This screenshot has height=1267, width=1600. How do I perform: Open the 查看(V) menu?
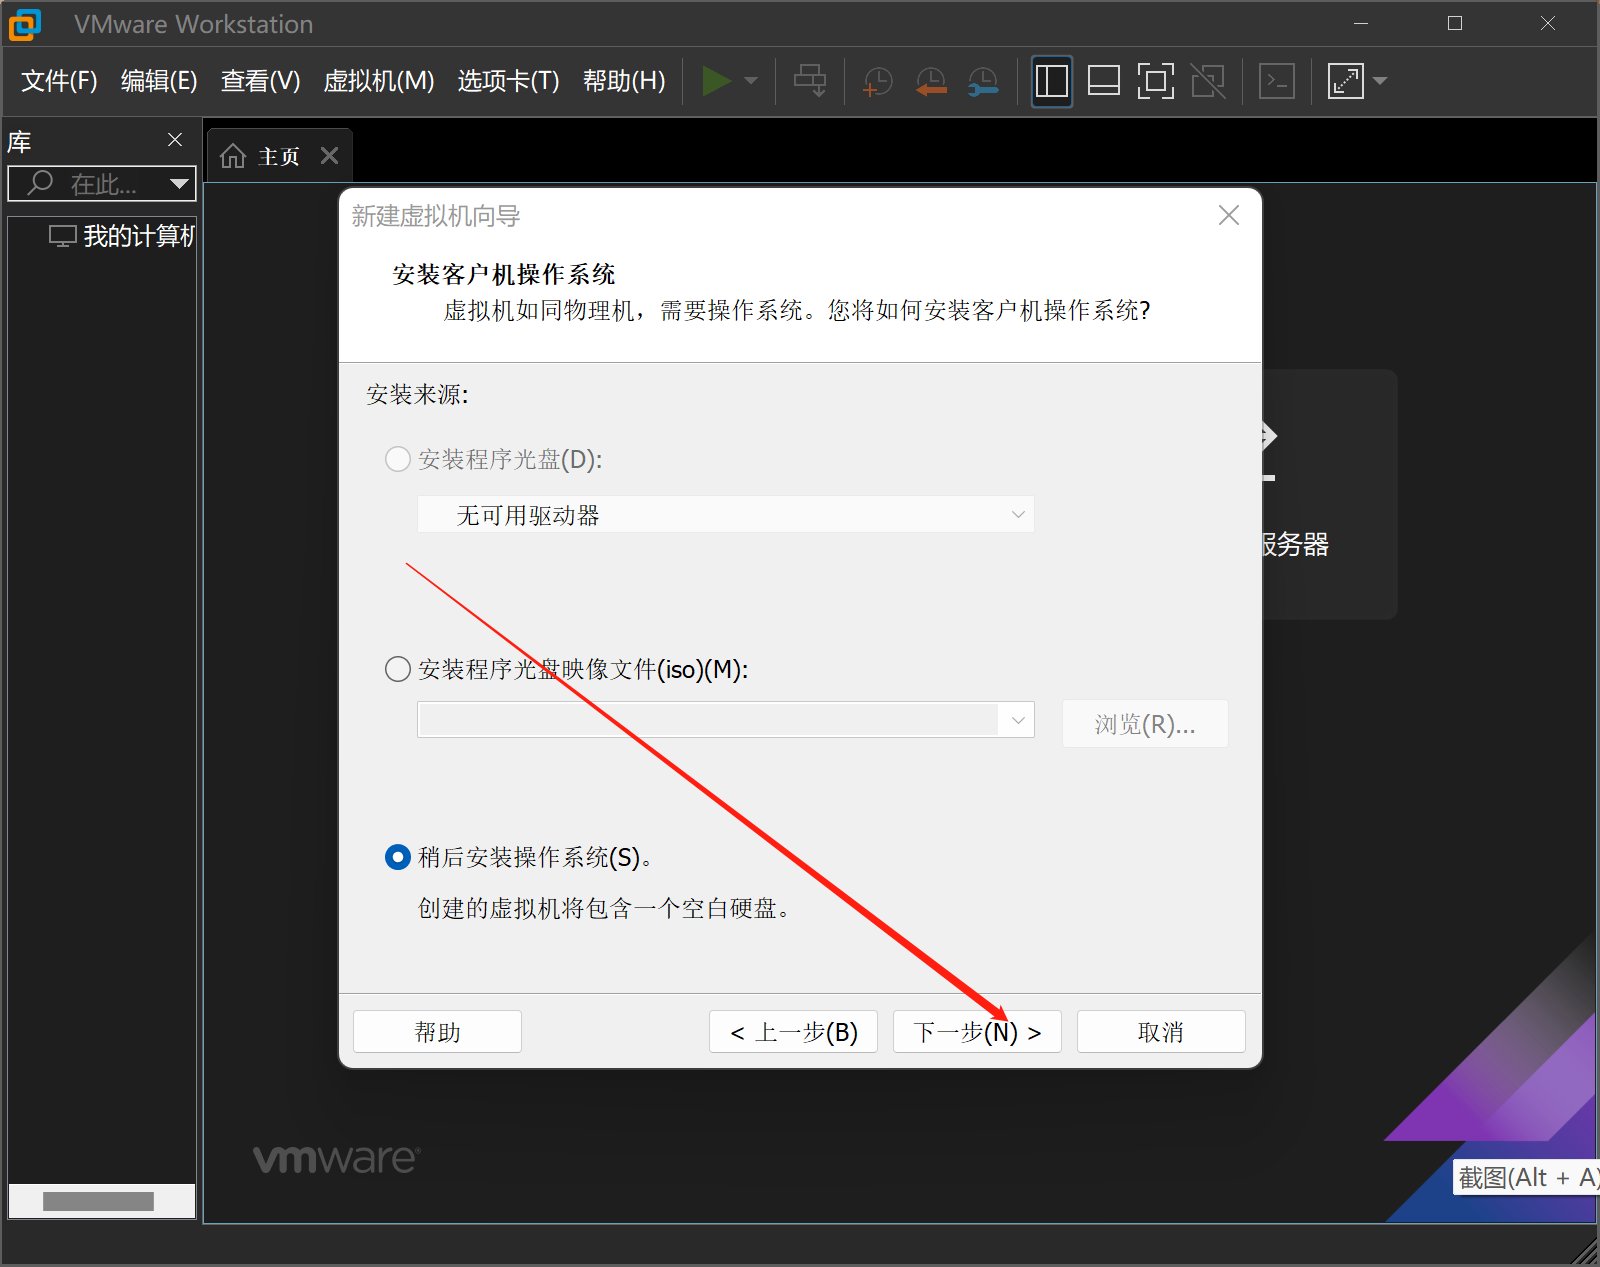[x=261, y=81]
